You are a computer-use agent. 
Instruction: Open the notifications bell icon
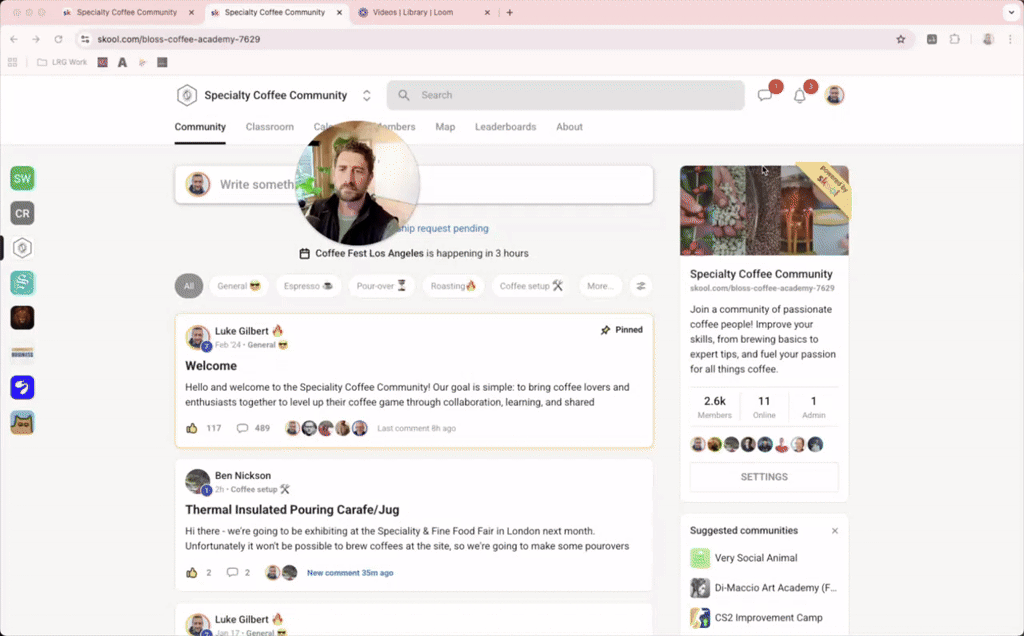(799, 96)
